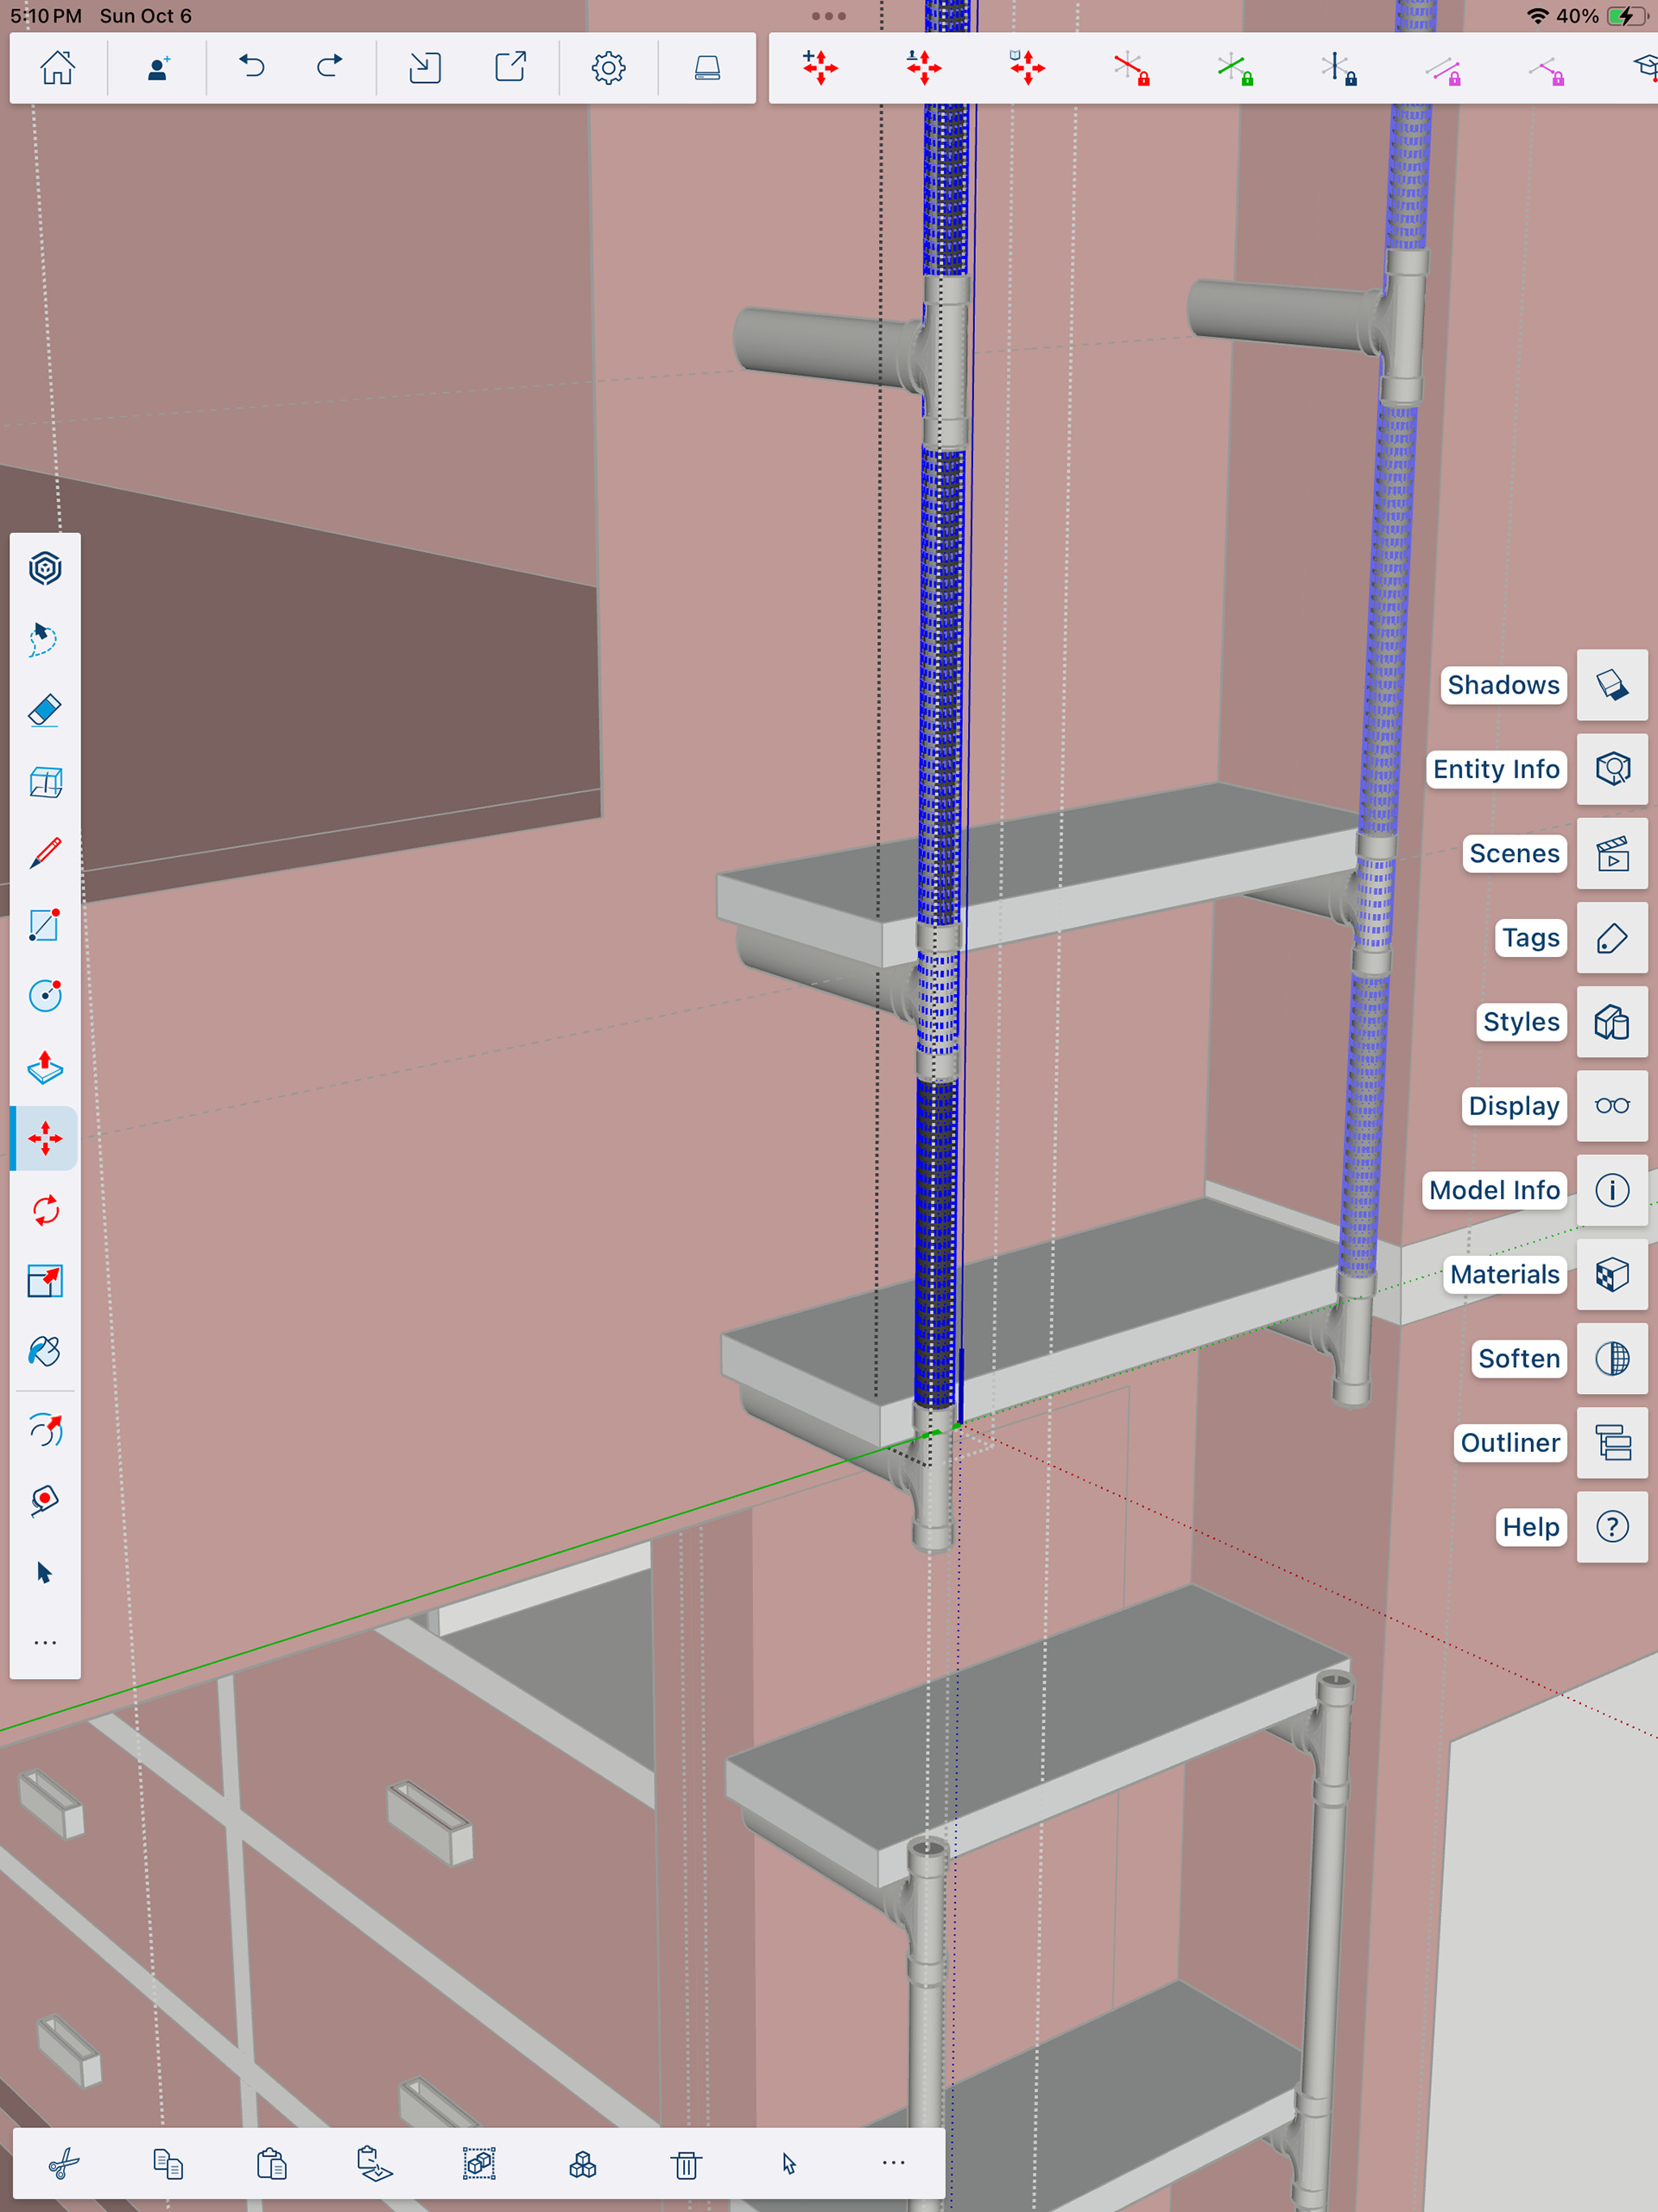Expand left toolbar more options

click(45, 1643)
